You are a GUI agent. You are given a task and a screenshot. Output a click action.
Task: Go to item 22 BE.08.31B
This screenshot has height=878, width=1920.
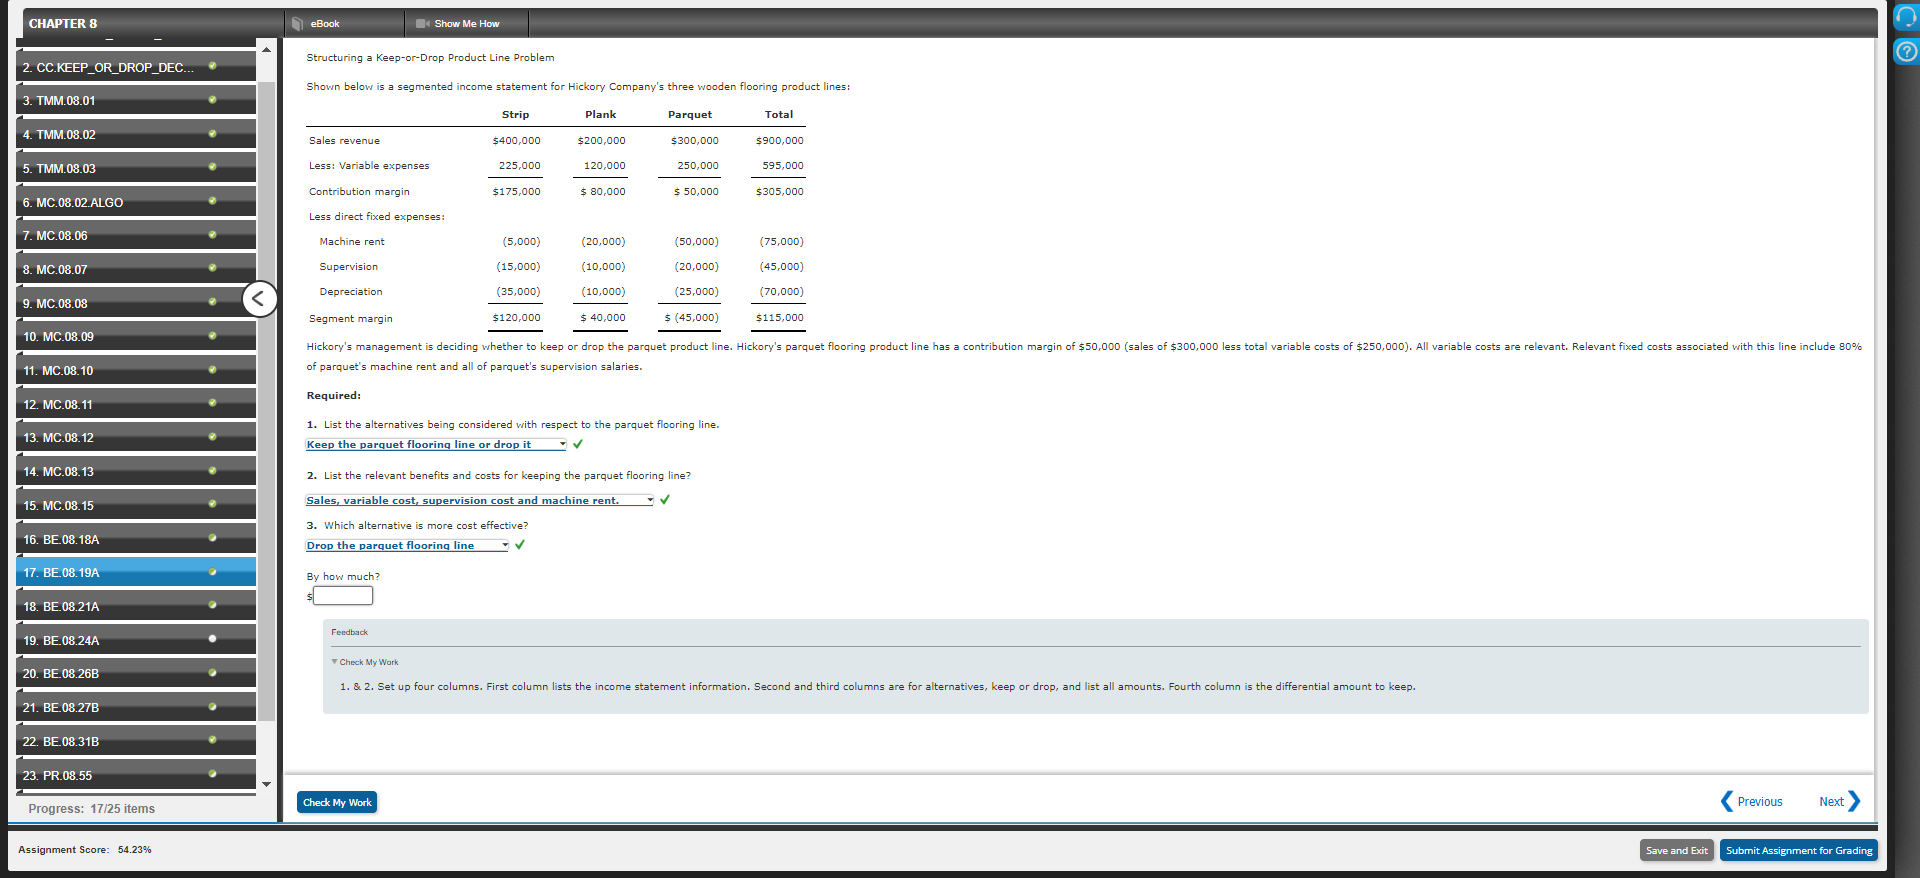coord(136,741)
